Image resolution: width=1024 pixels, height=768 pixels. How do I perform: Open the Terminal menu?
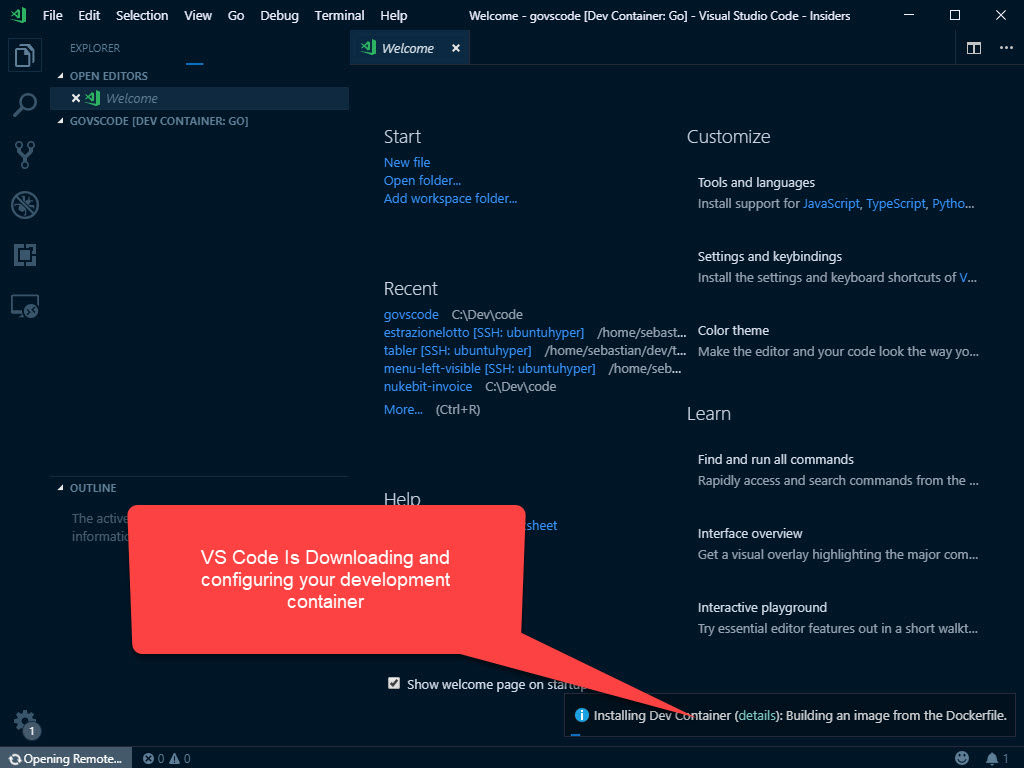click(x=339, y=15)
